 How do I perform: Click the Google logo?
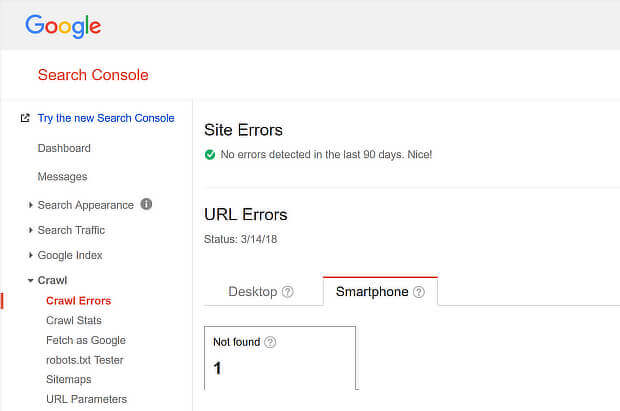63,26
